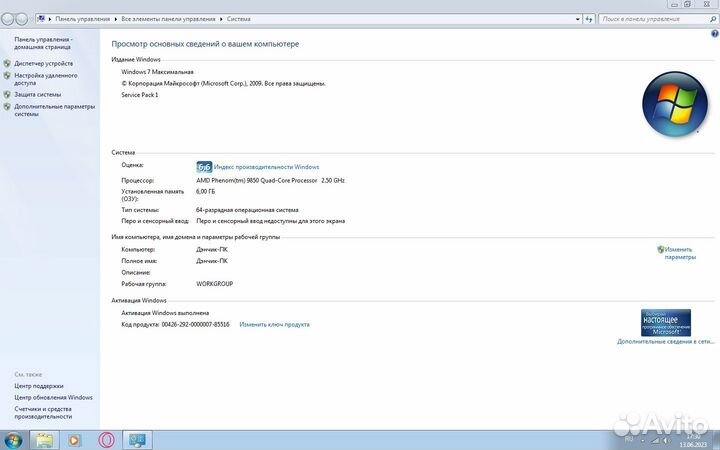Image resolution: width=720 pixels, height=450 pixels.
Task: Click the shield icon beside System Protection
Action: pyautogui.click(x=7, y=94)
